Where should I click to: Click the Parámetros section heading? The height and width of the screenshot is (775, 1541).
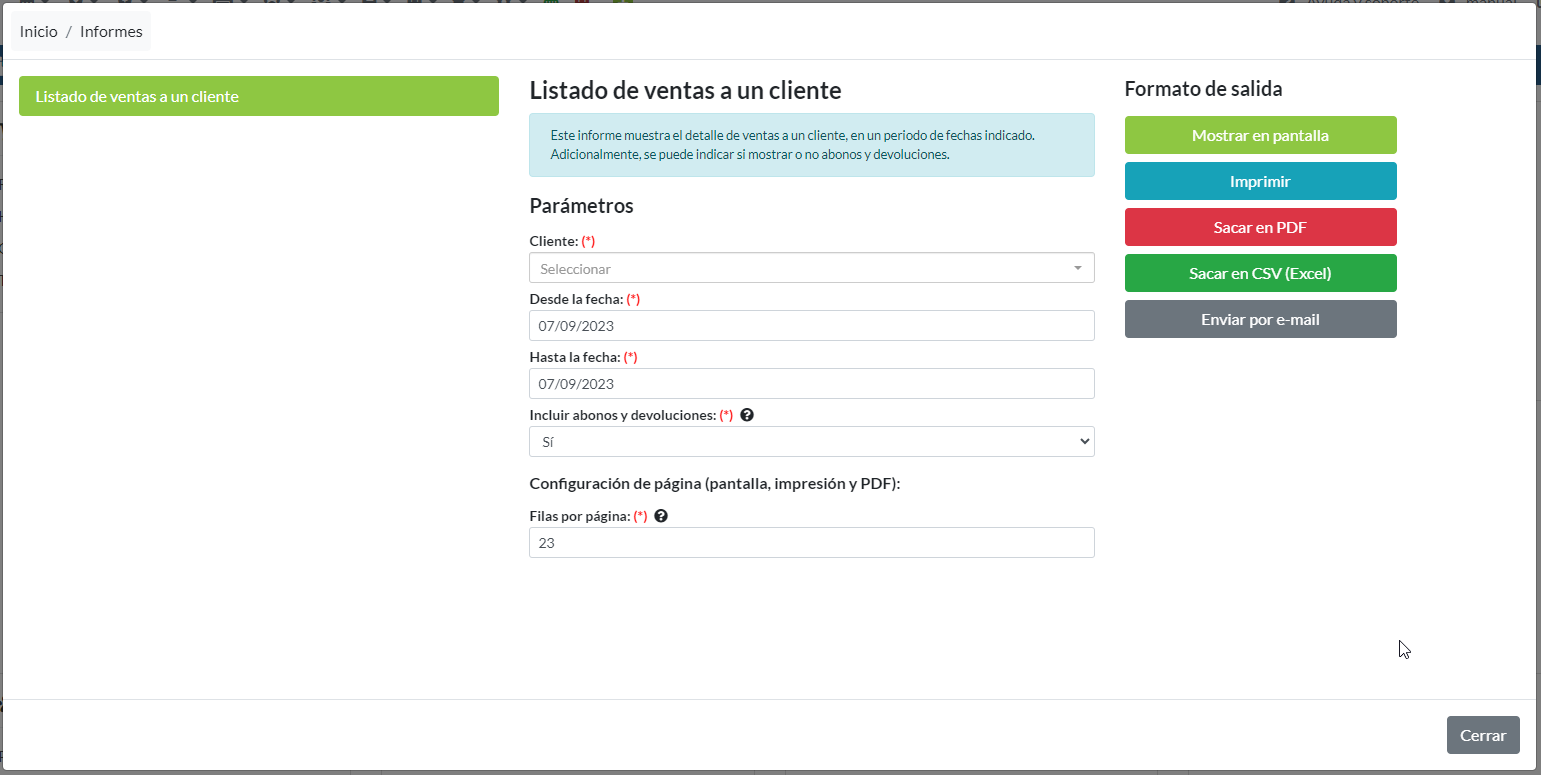(581, 206)
